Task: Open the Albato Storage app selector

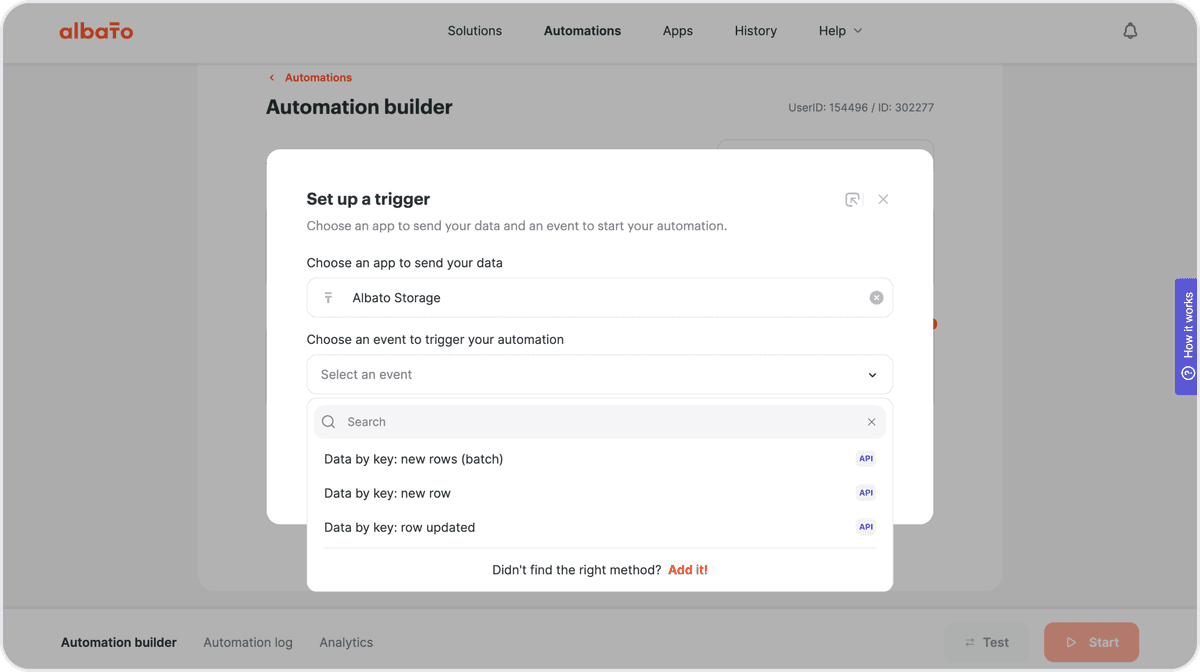Action: coord(600,298)
